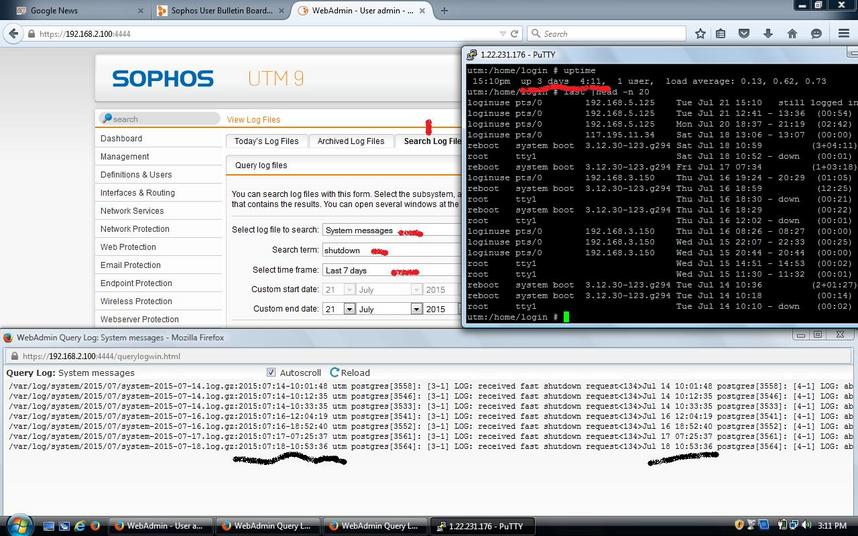Launch Firefox from the quick launch icons
This screenshot has width=858, height=536.
tap(95, 526)
